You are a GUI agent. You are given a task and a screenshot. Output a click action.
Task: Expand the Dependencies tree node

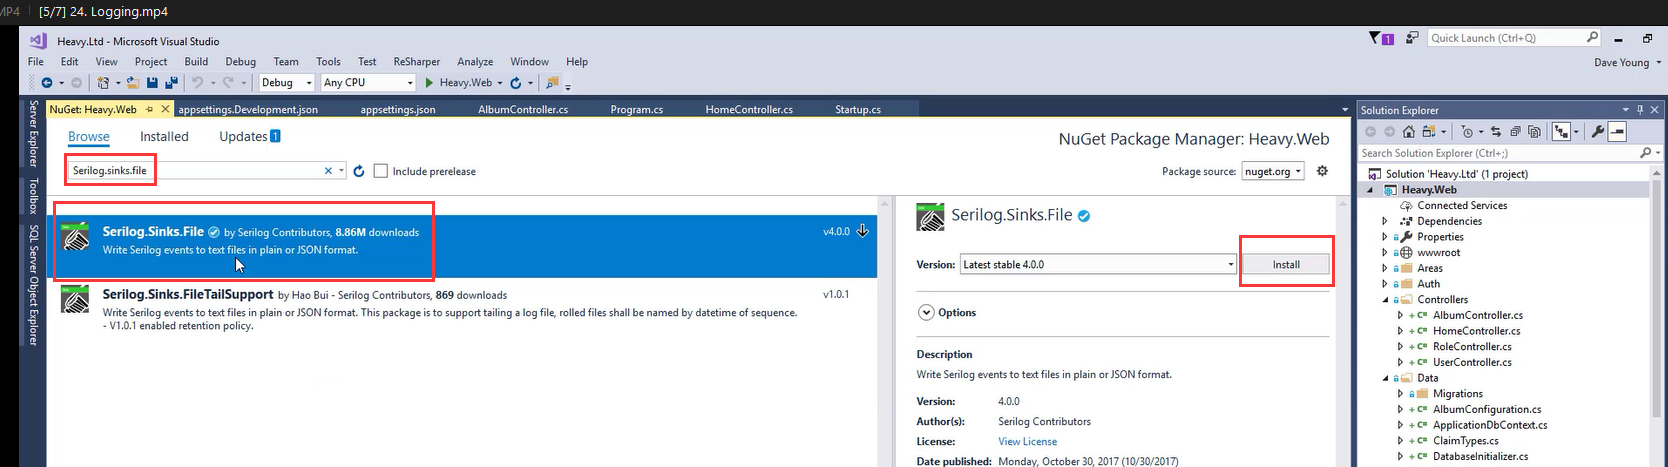pos(1385,221)
